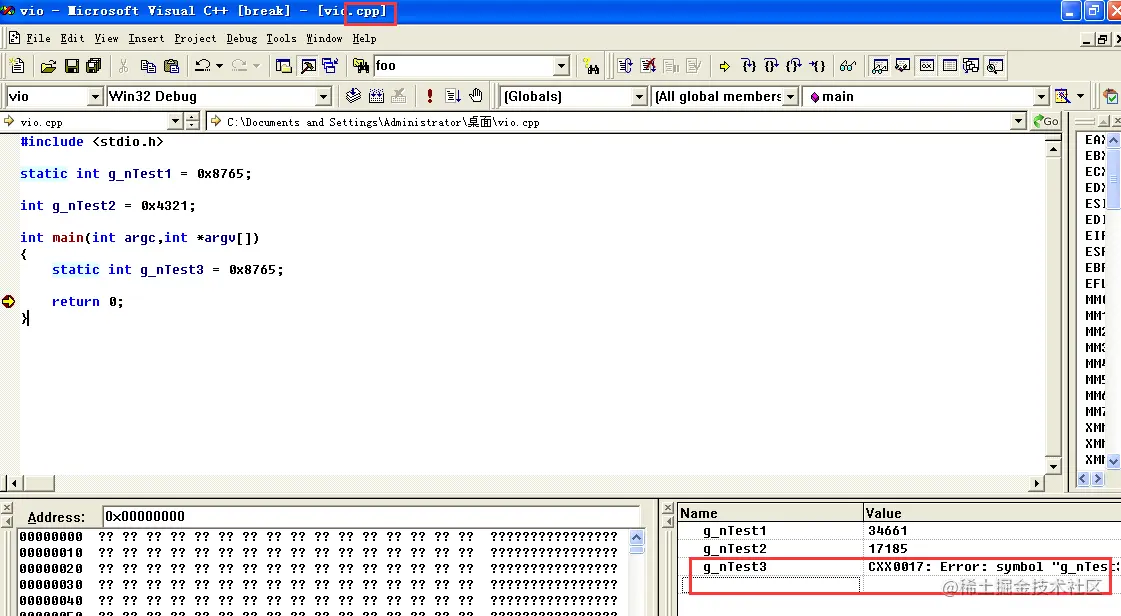The image size is (1121, 616).
Task: Stop debugging
Action: point(648,66)
